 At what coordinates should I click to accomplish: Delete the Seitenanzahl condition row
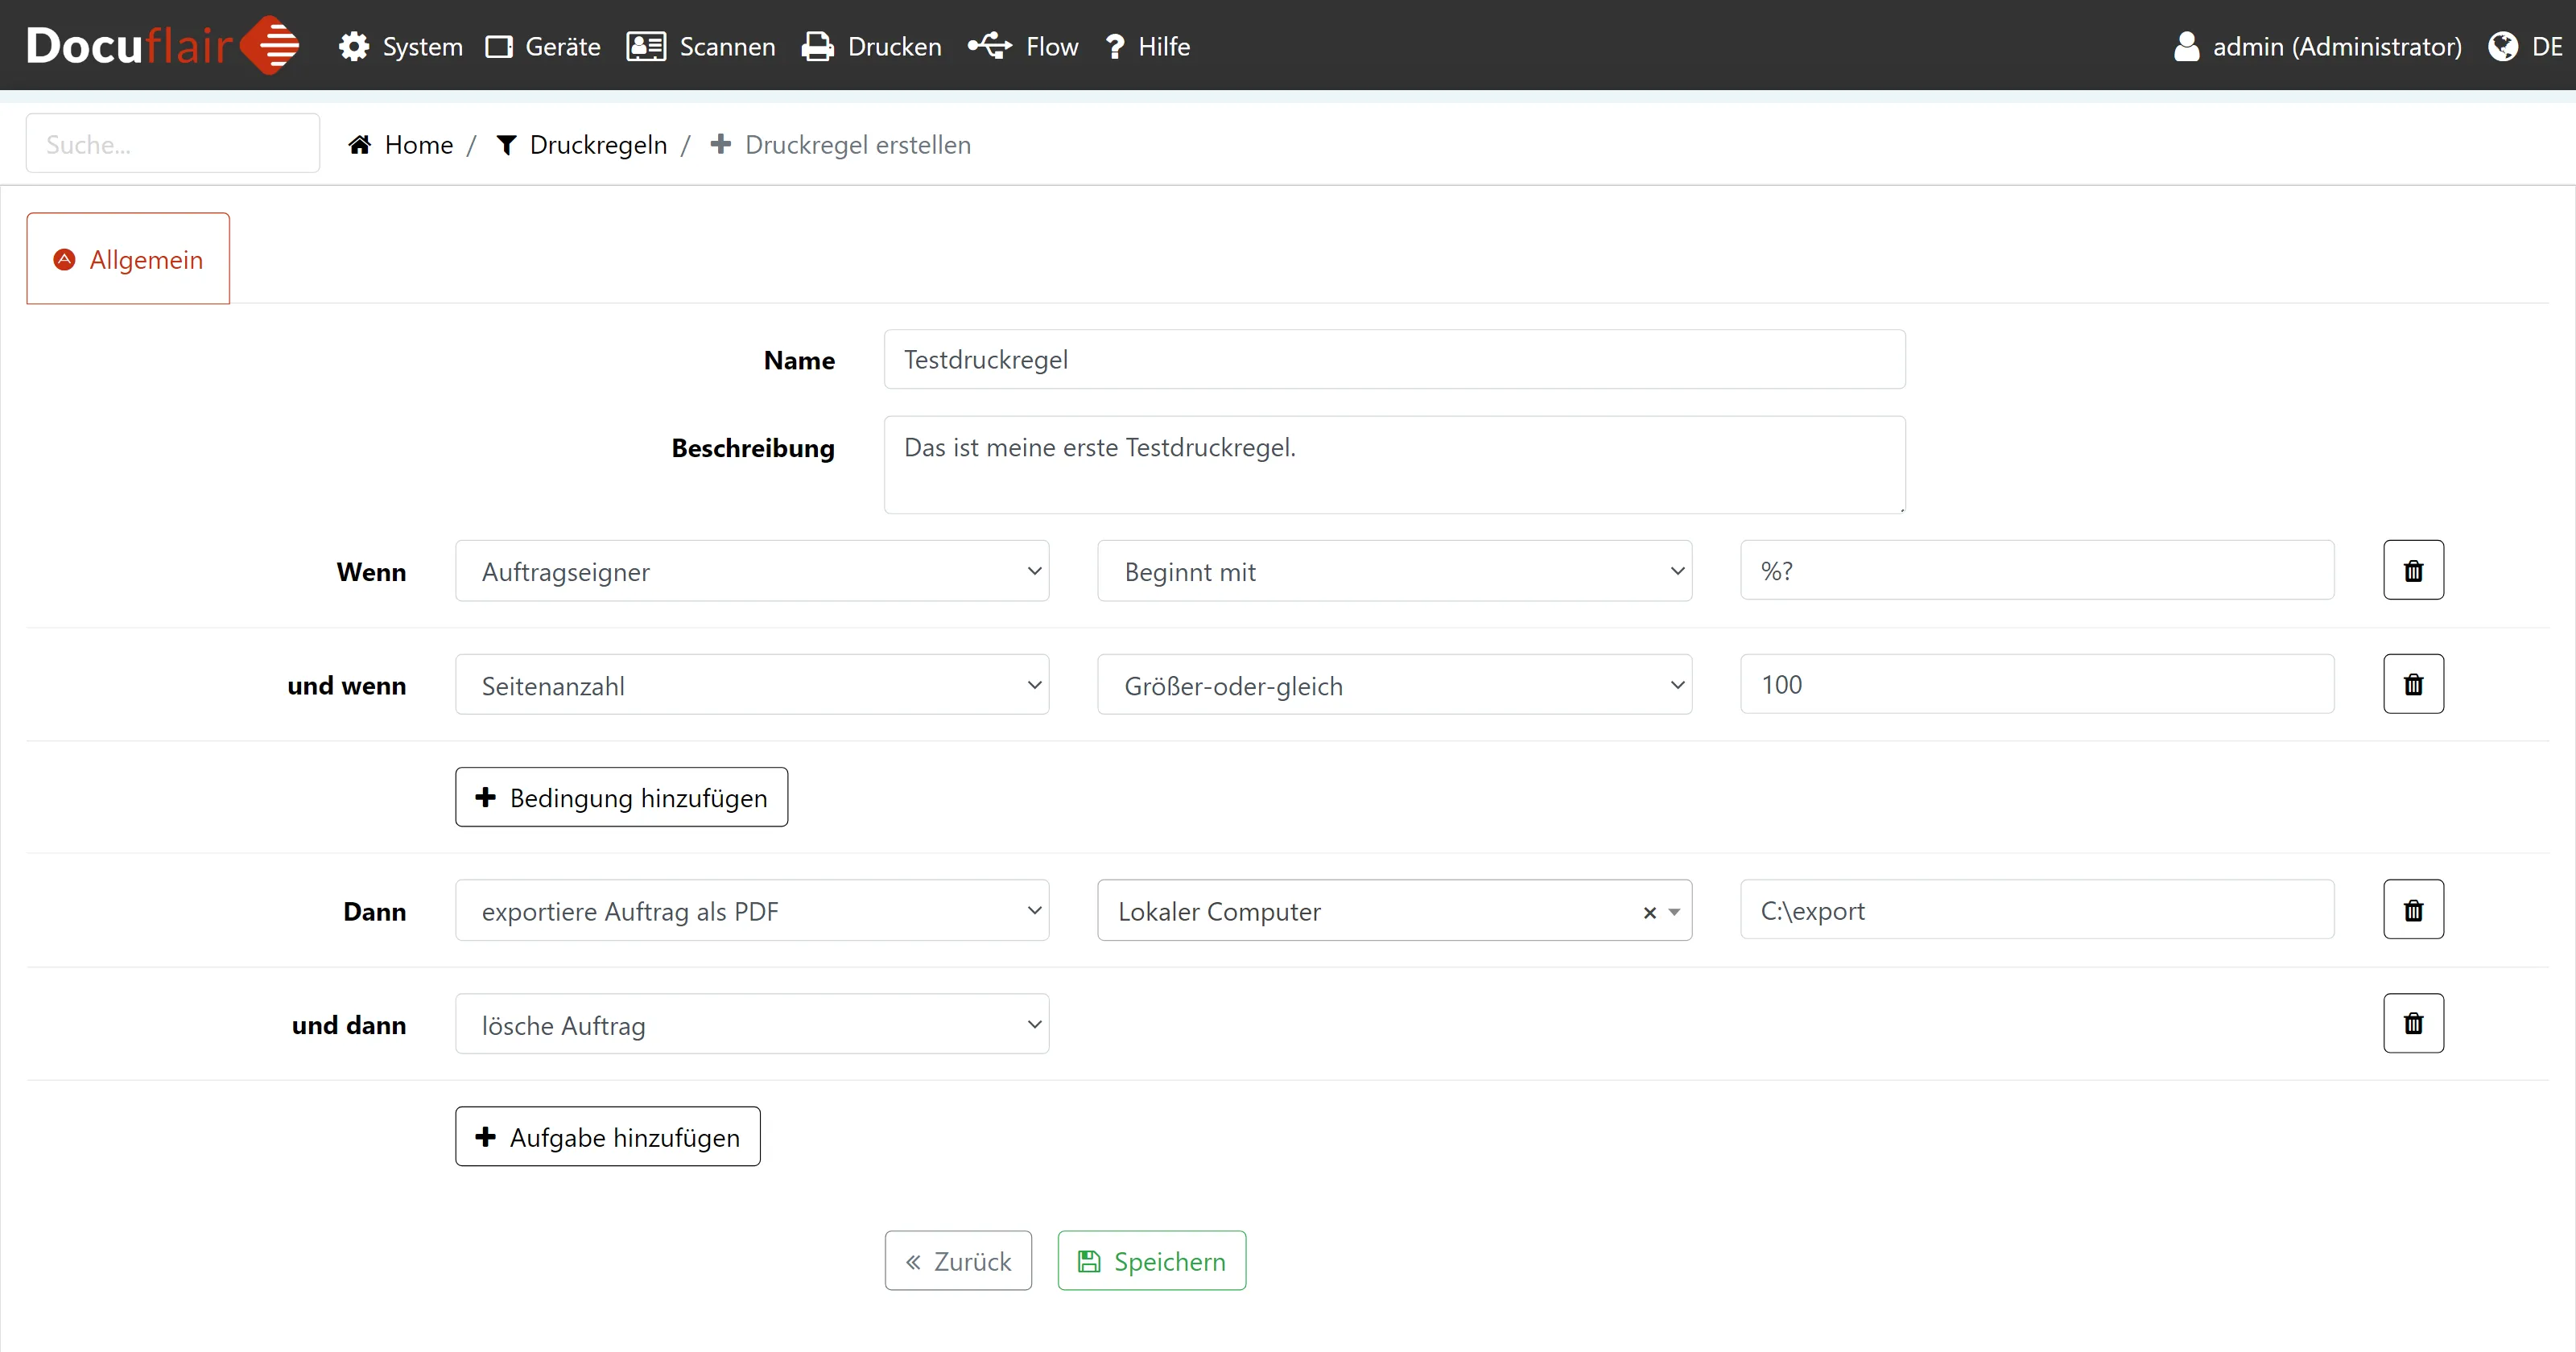tap(2412, 684)
